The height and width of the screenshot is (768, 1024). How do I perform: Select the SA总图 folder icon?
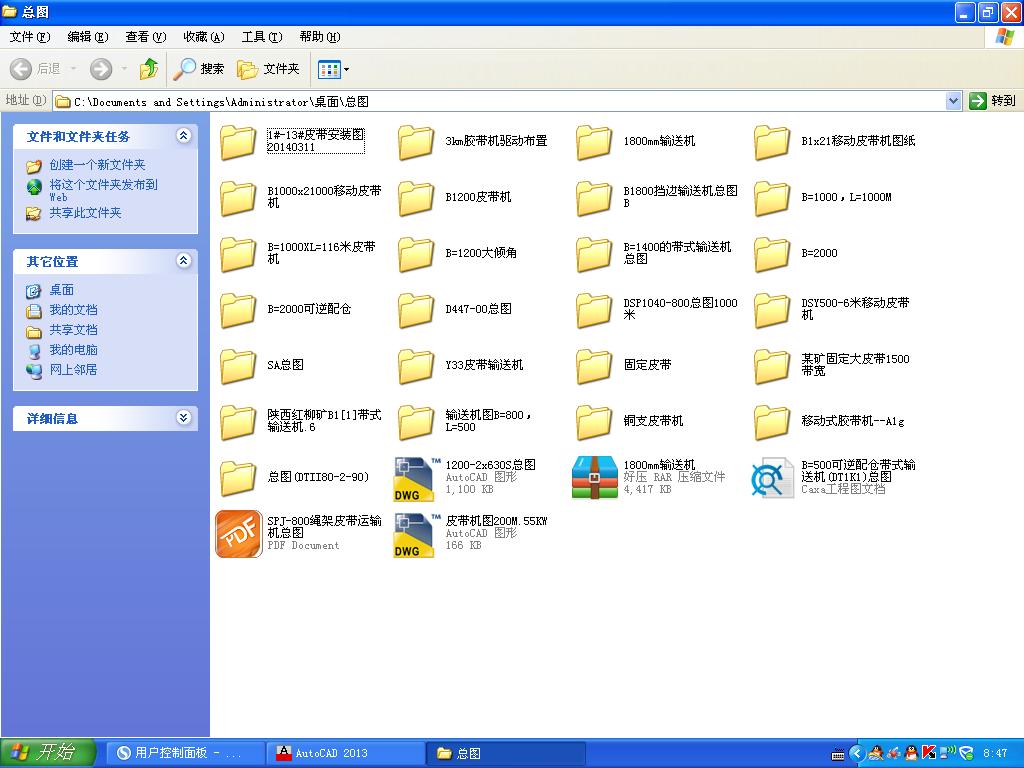(x=238, y=366)
